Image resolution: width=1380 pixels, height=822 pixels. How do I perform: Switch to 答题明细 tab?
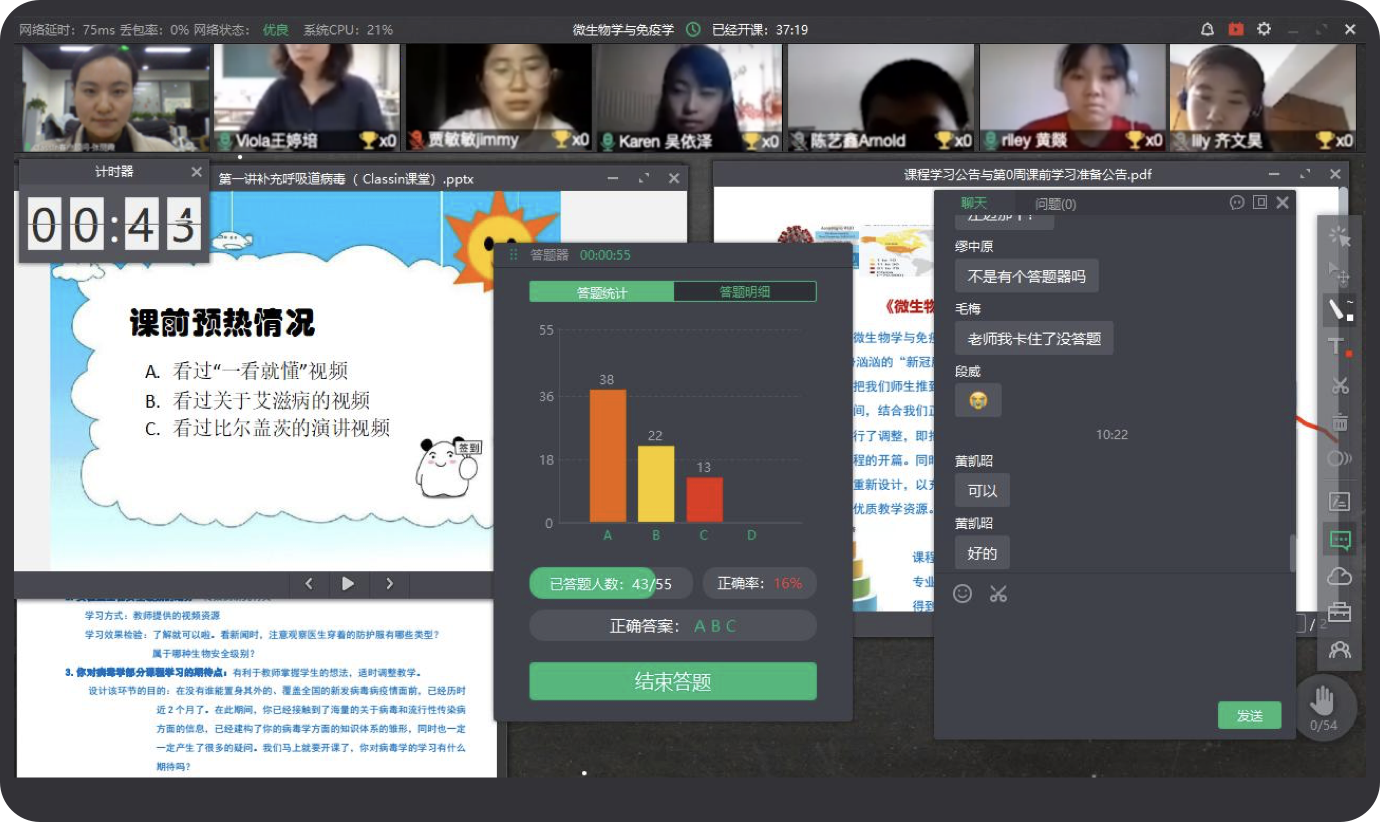[745, 292]
